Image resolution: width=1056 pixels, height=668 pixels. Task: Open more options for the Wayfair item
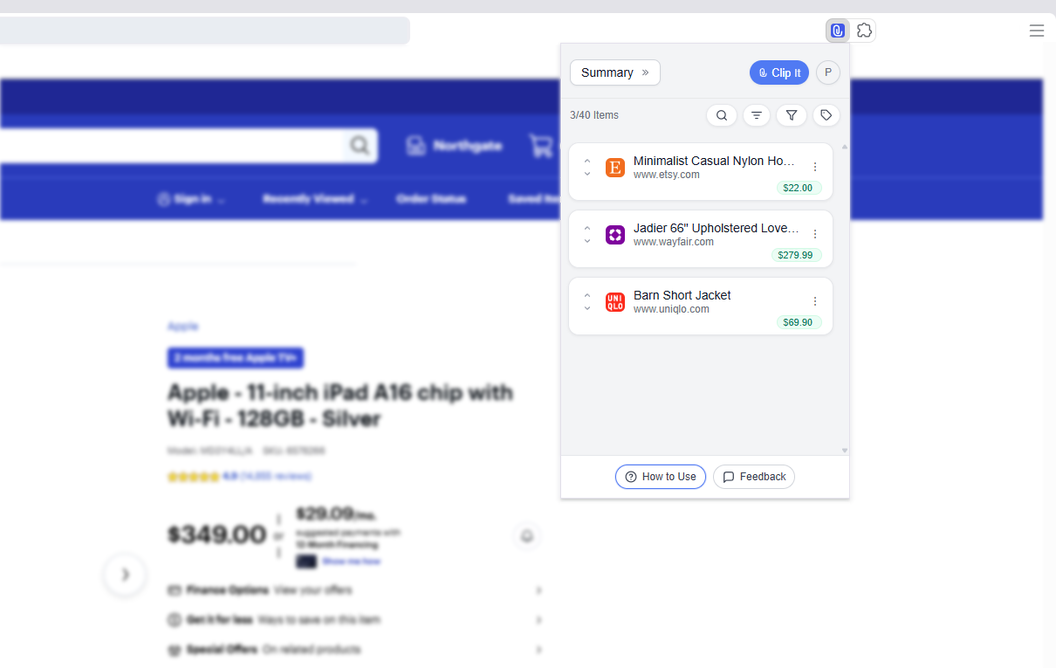point(815,234)
